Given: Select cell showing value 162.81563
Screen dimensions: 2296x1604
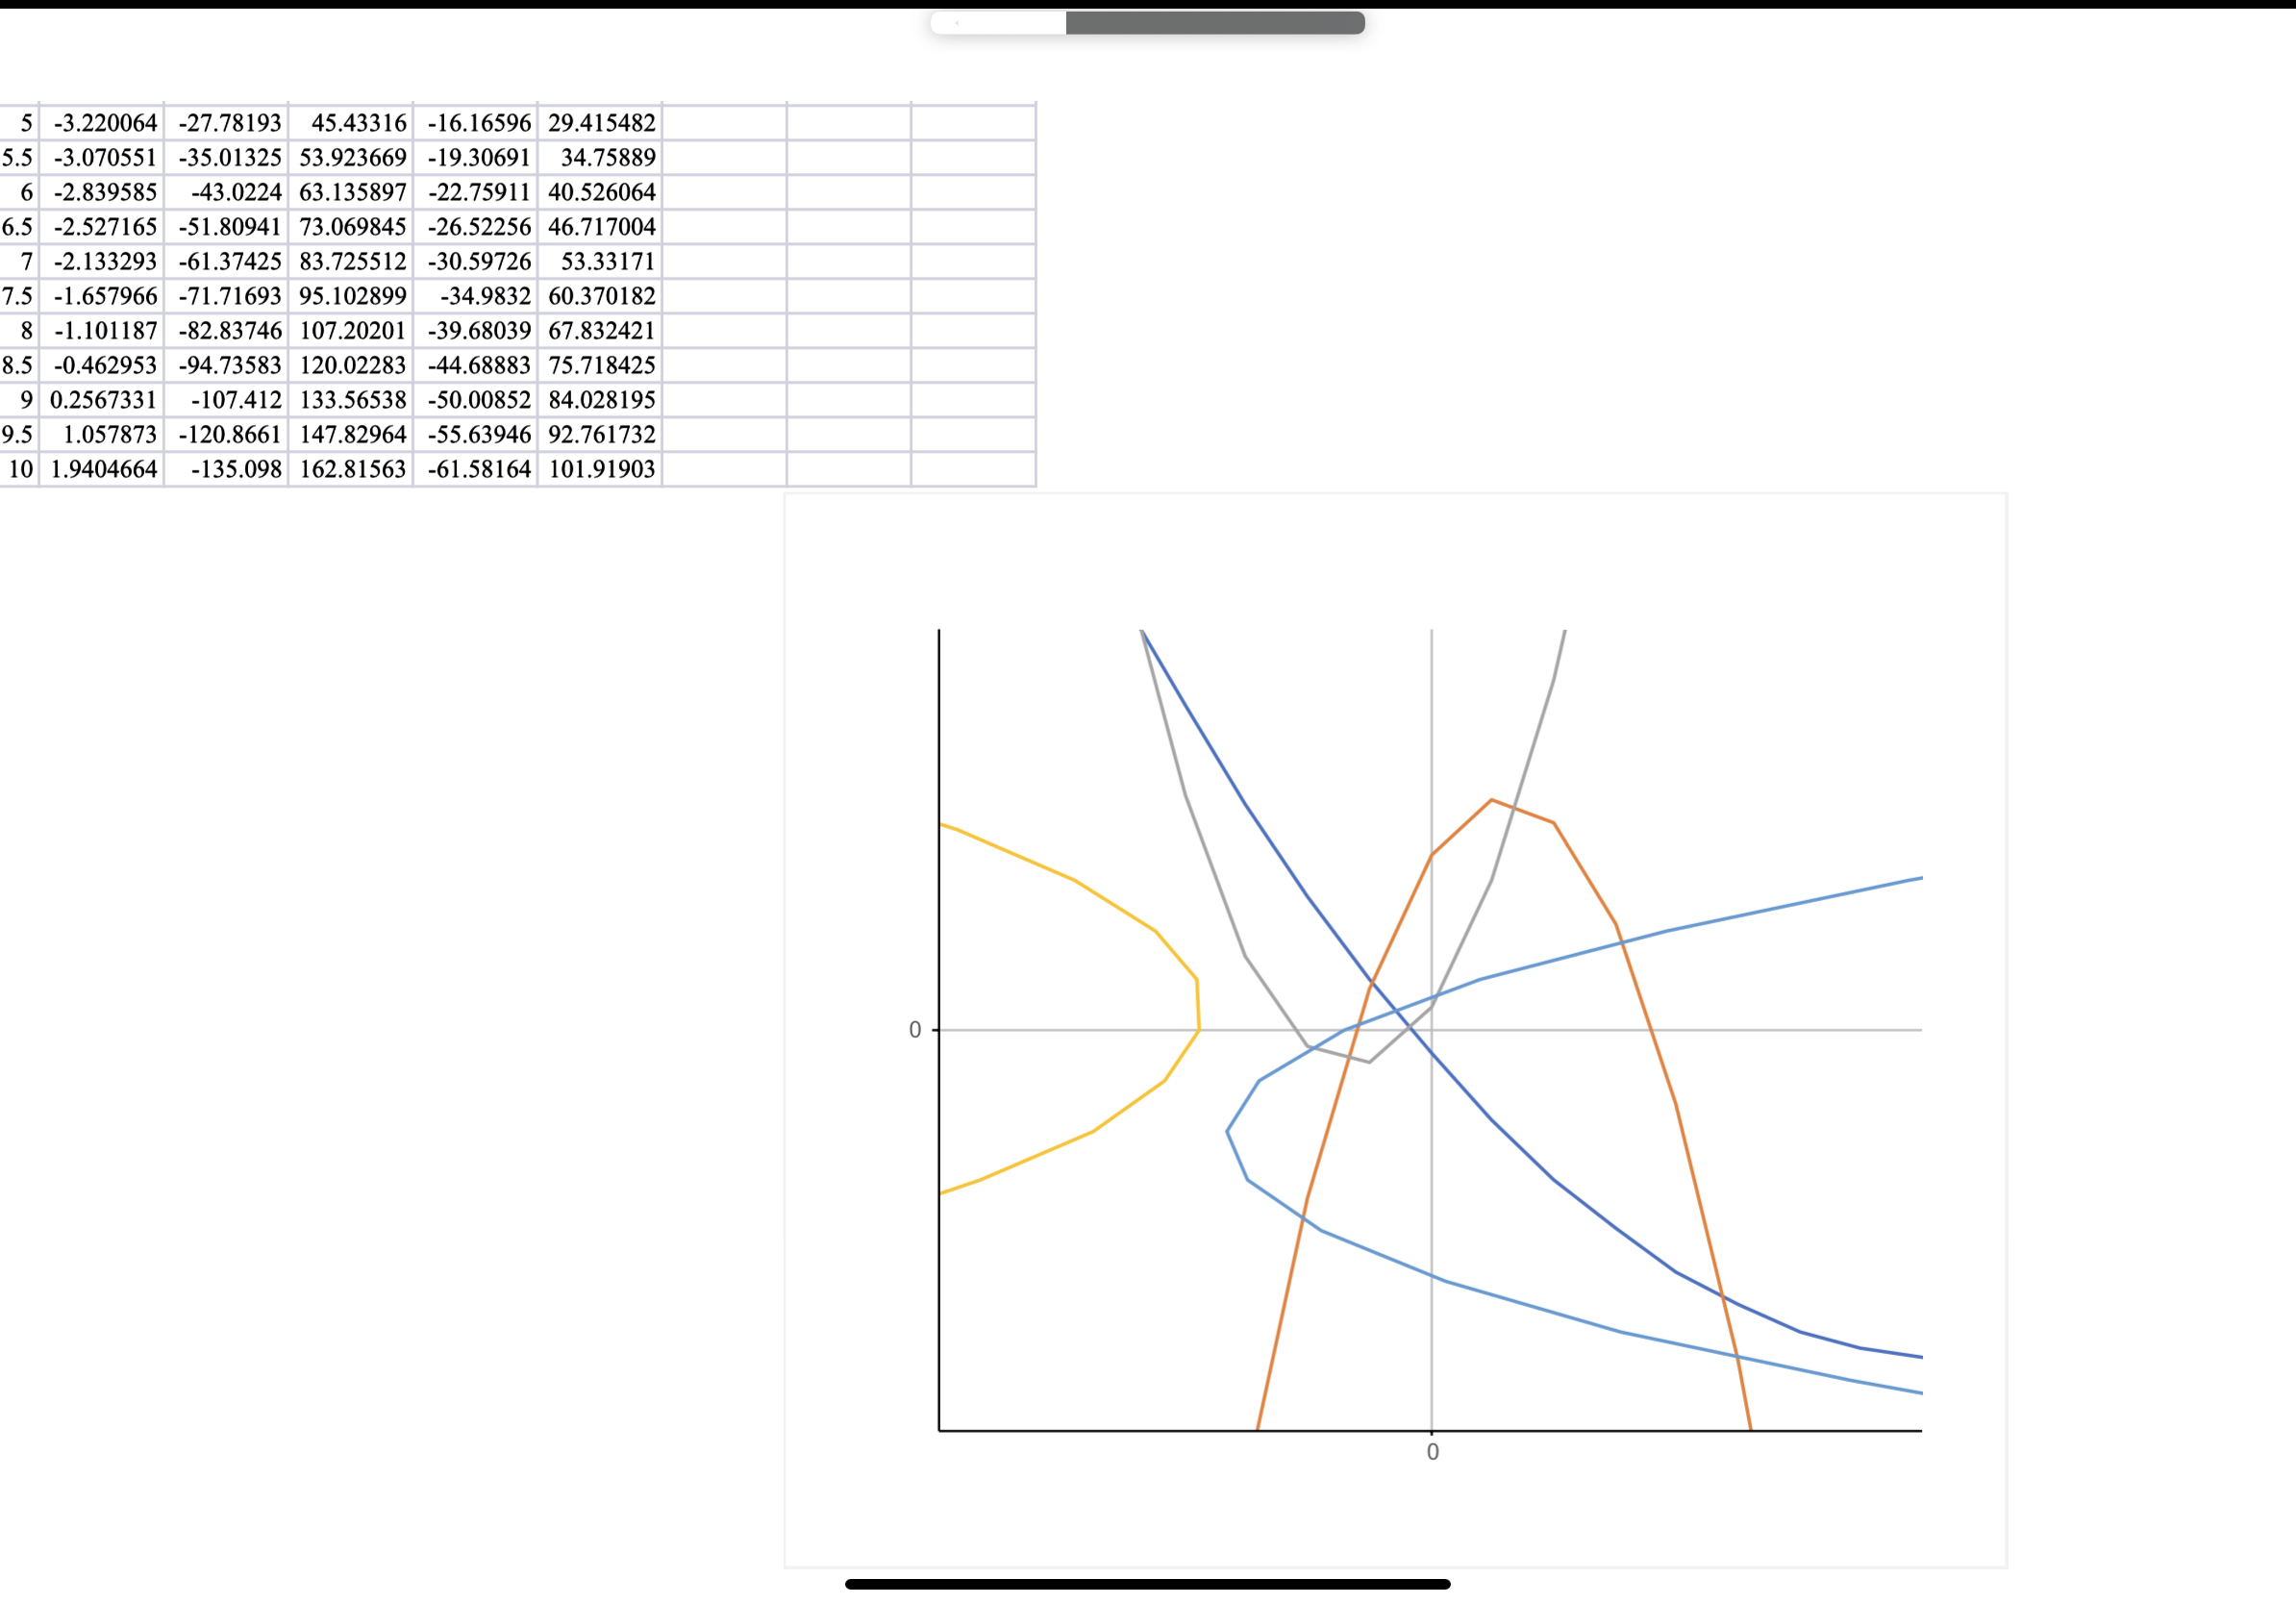Looking at the screenshot, I should point(352,469).
